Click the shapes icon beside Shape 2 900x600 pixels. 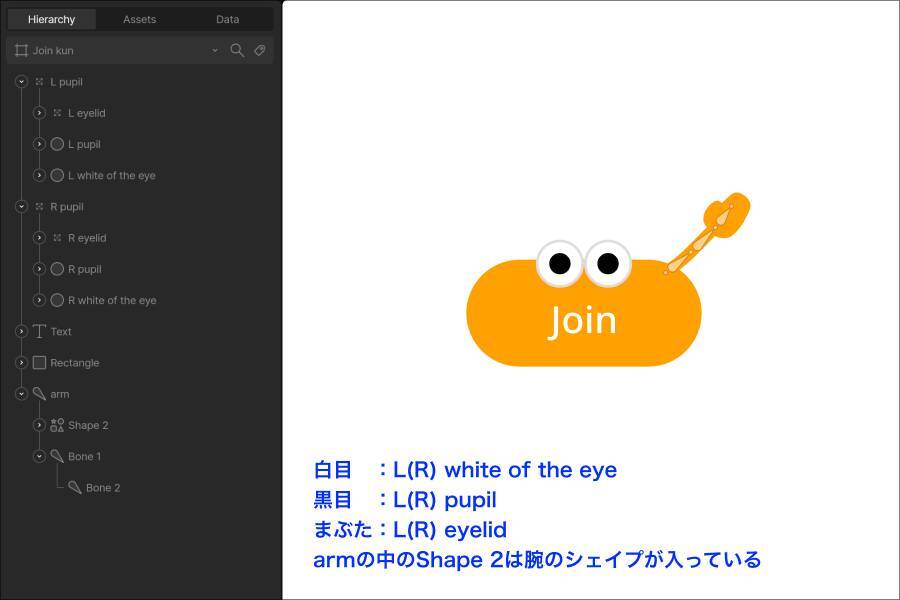(57, 425)
